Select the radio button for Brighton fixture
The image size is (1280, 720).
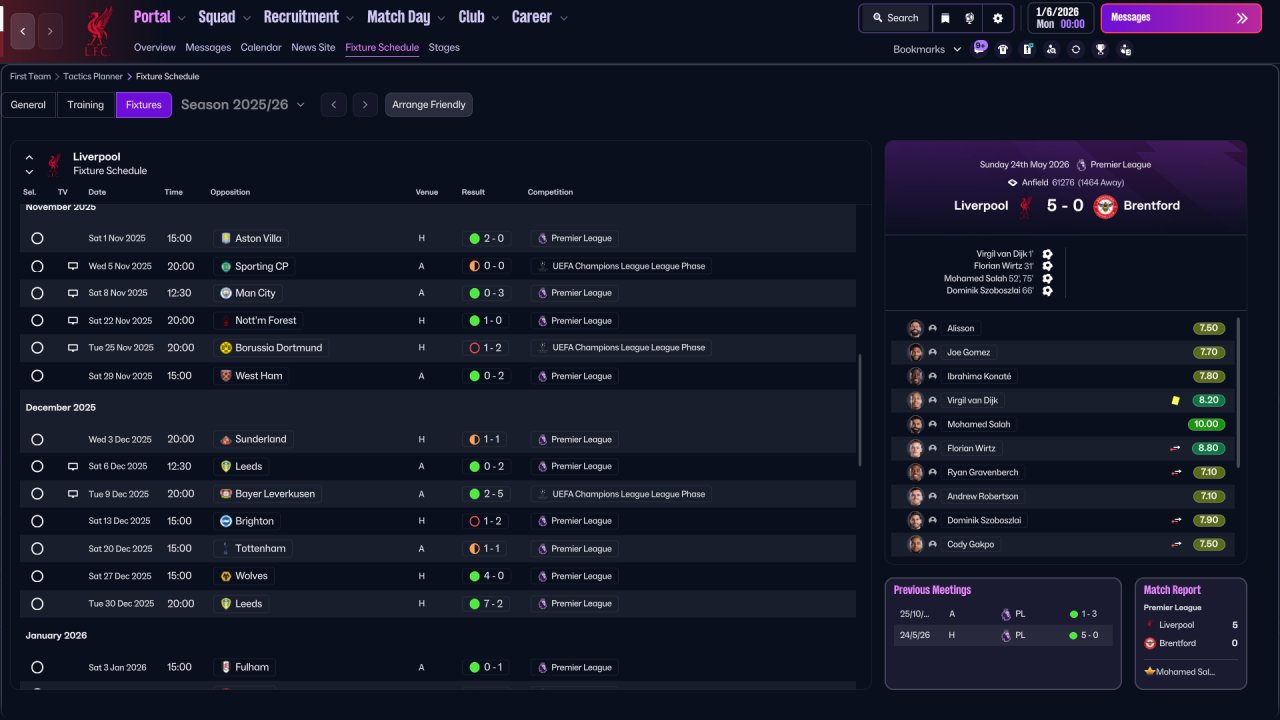tap(37, 522)
